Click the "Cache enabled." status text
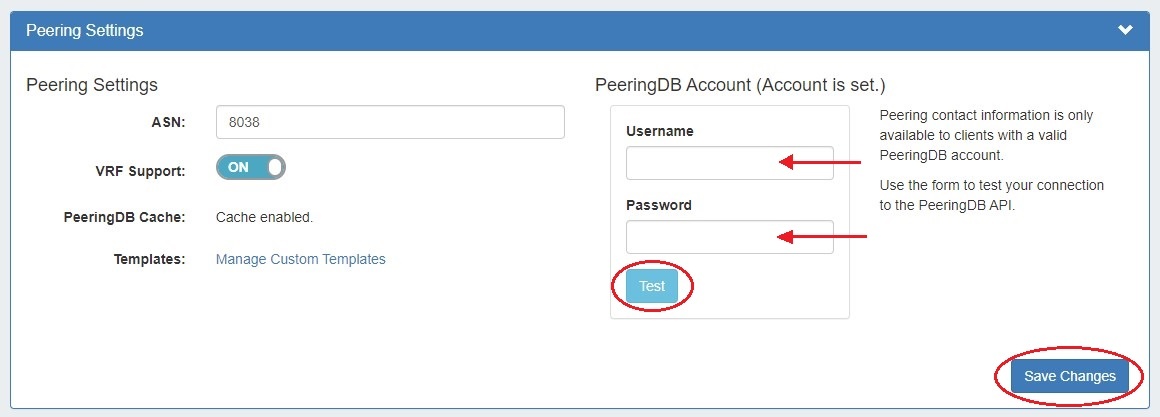The height and width of the screenshot is (417, 1160). coord(265,216)
